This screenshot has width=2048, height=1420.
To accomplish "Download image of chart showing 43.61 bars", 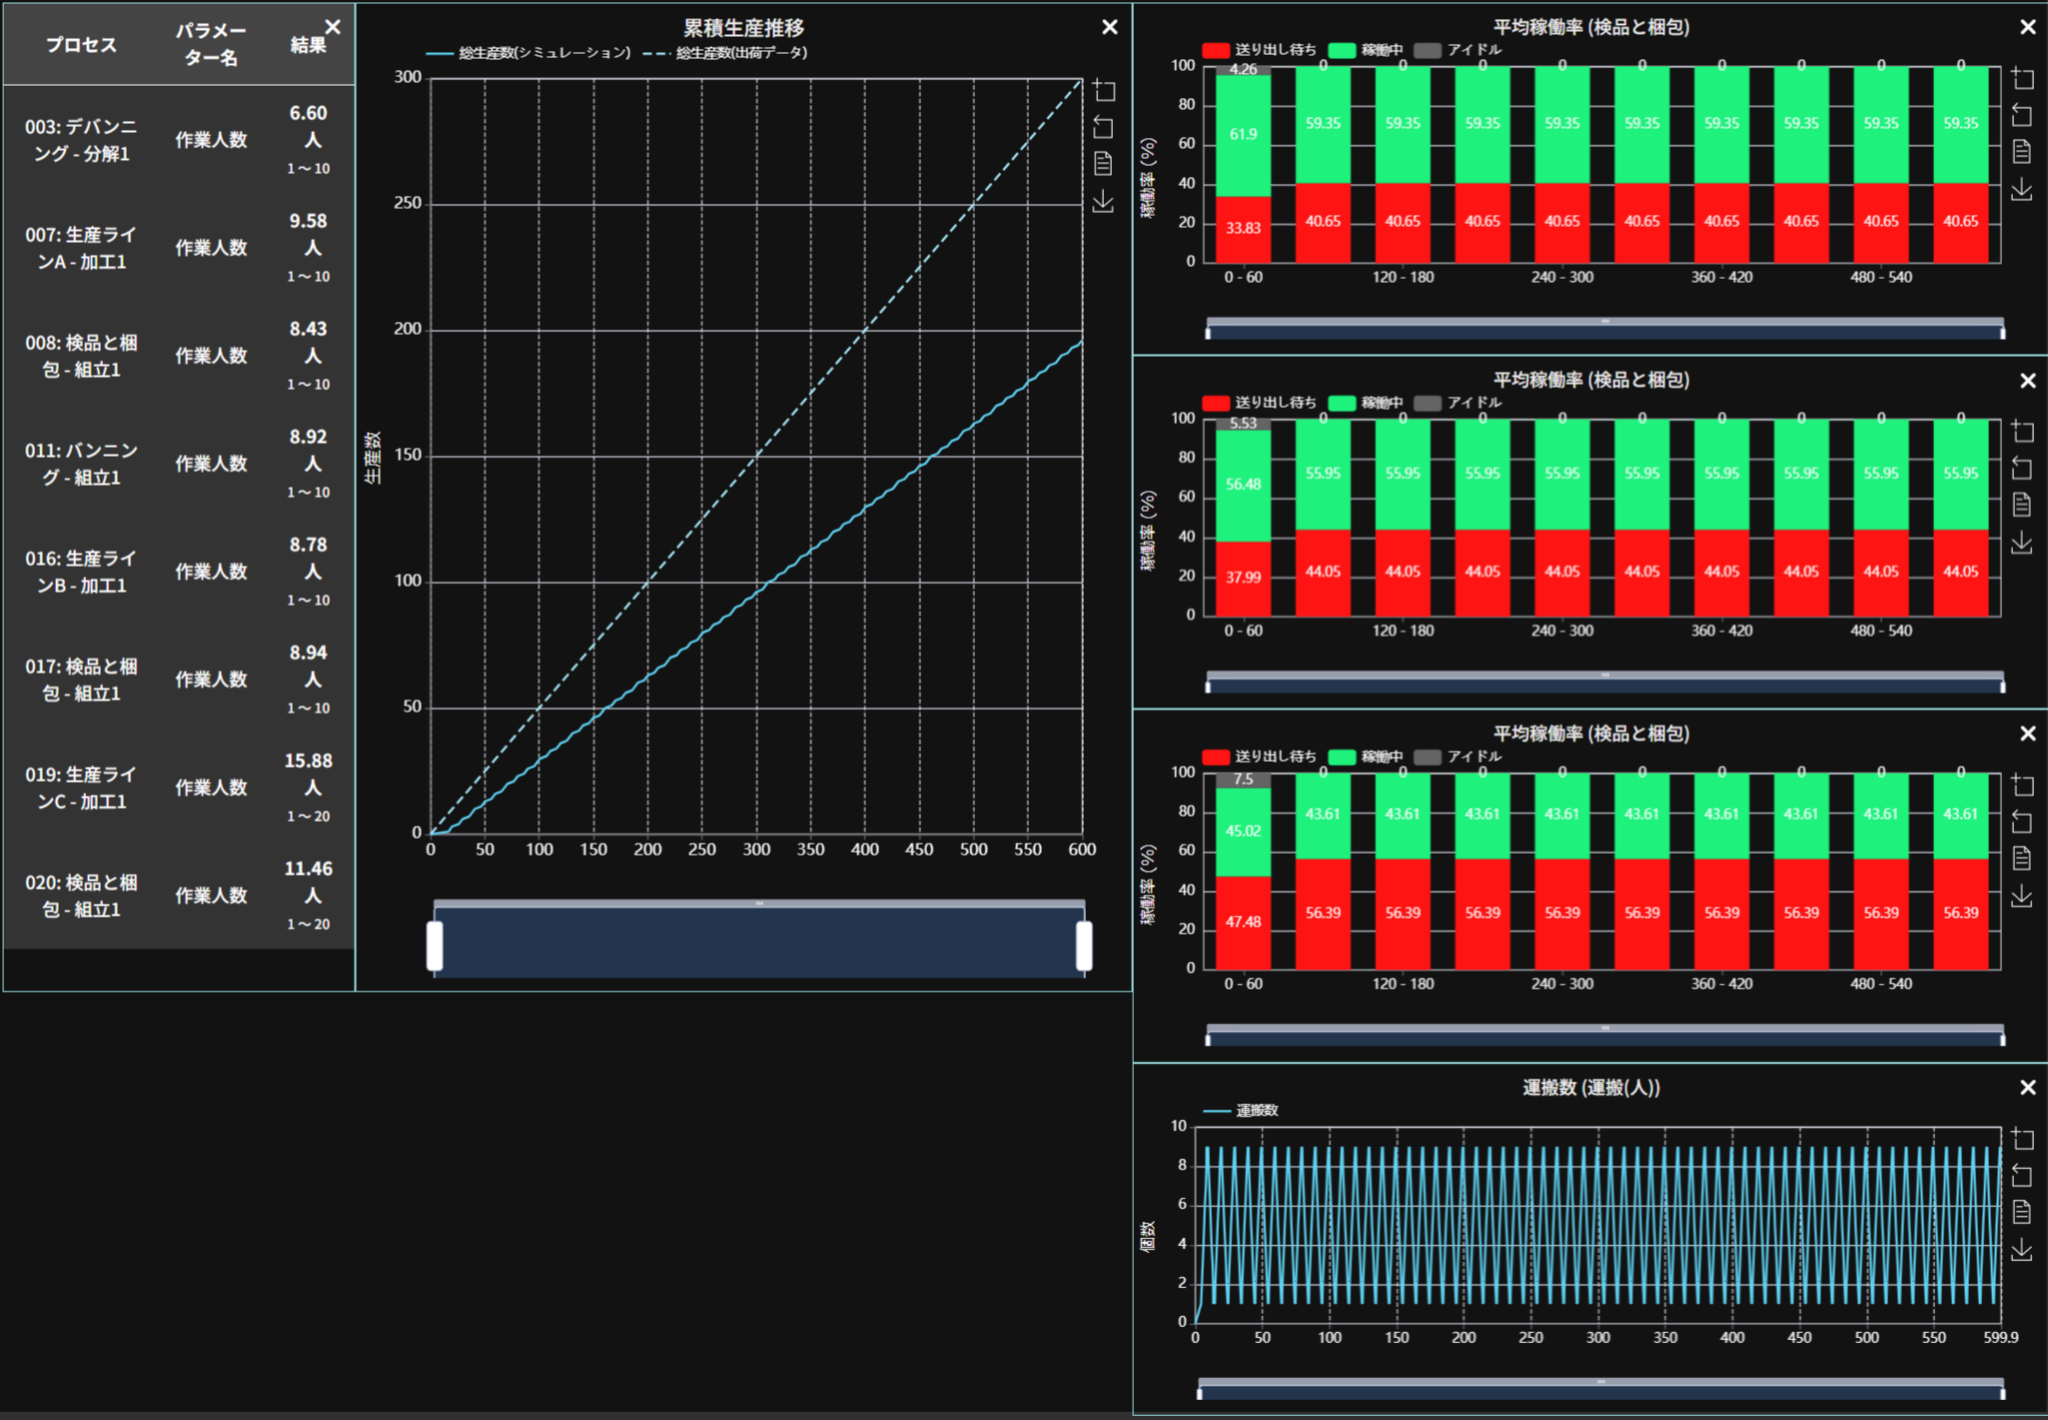I will coord(2022,895).
